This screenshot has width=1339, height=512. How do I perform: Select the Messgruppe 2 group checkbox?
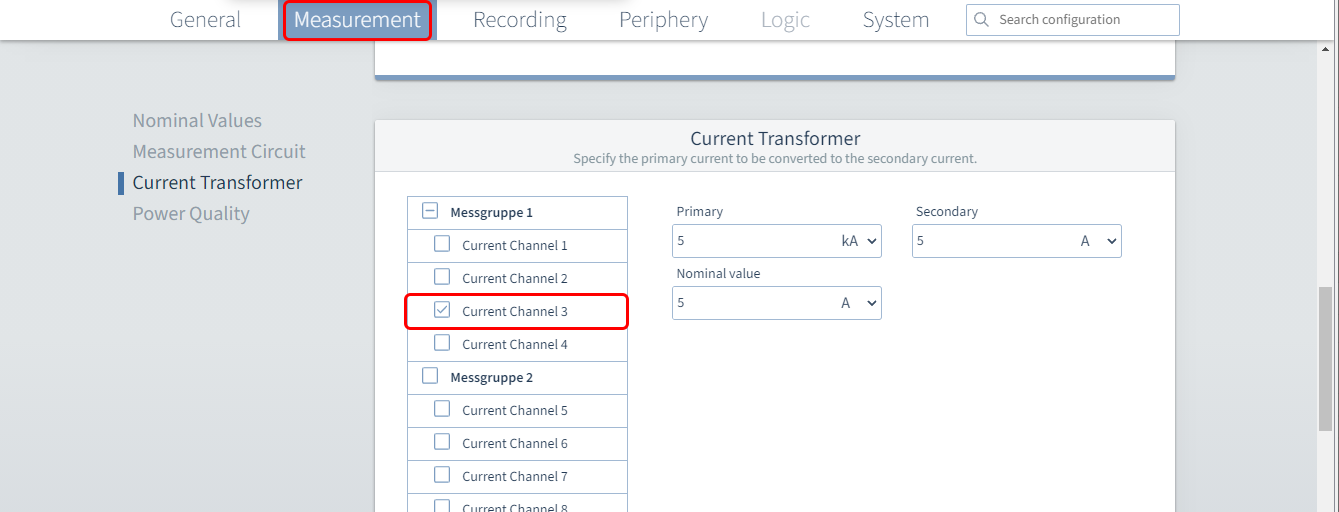coord(430,376)
